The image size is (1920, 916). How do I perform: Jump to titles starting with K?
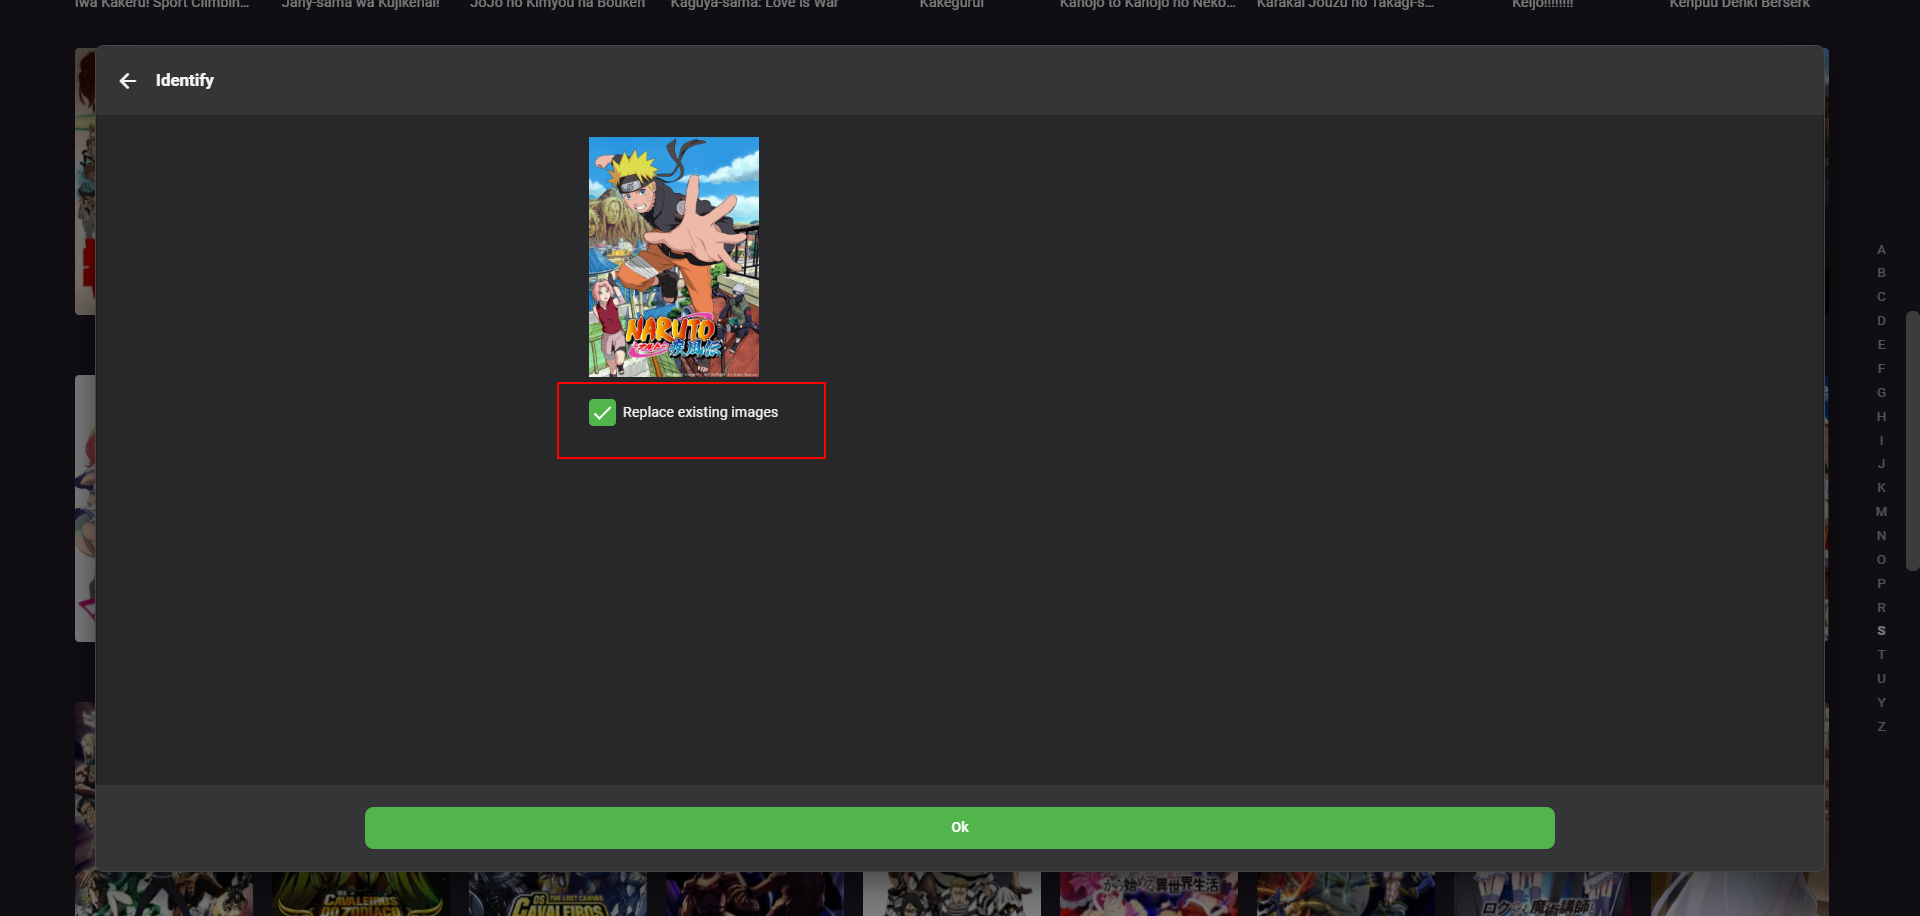point(1881,488)
